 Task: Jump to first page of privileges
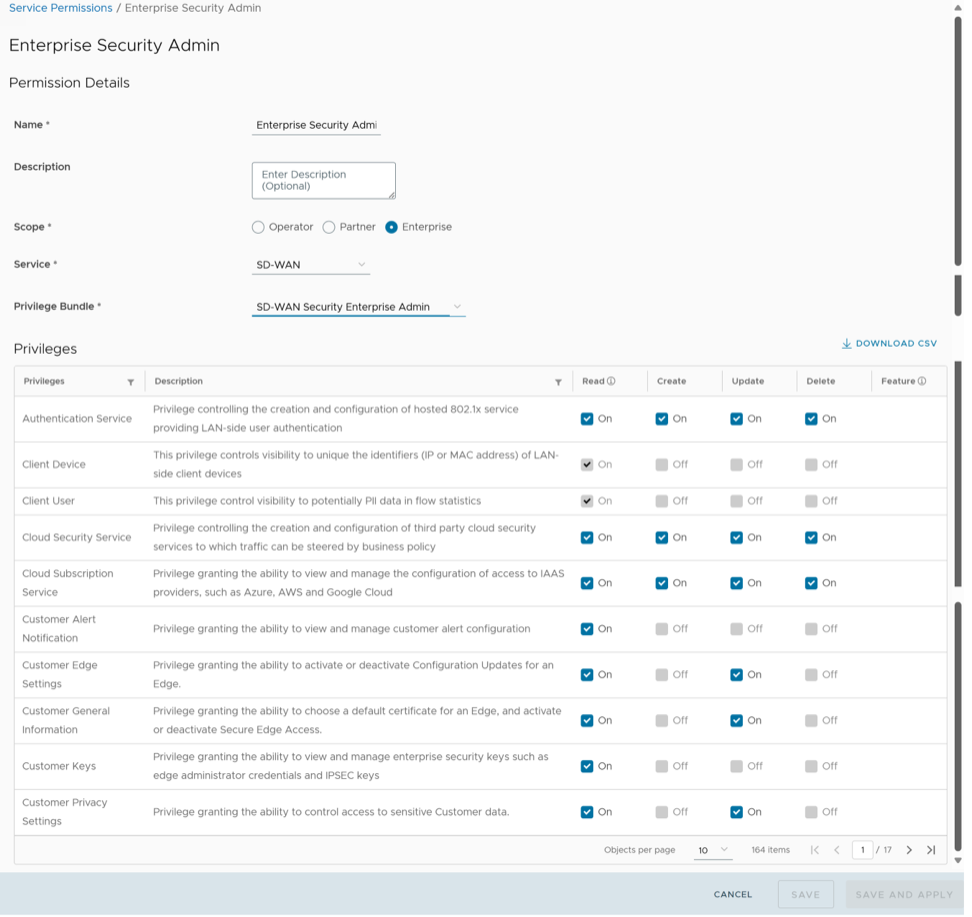[x=815, y=850]
